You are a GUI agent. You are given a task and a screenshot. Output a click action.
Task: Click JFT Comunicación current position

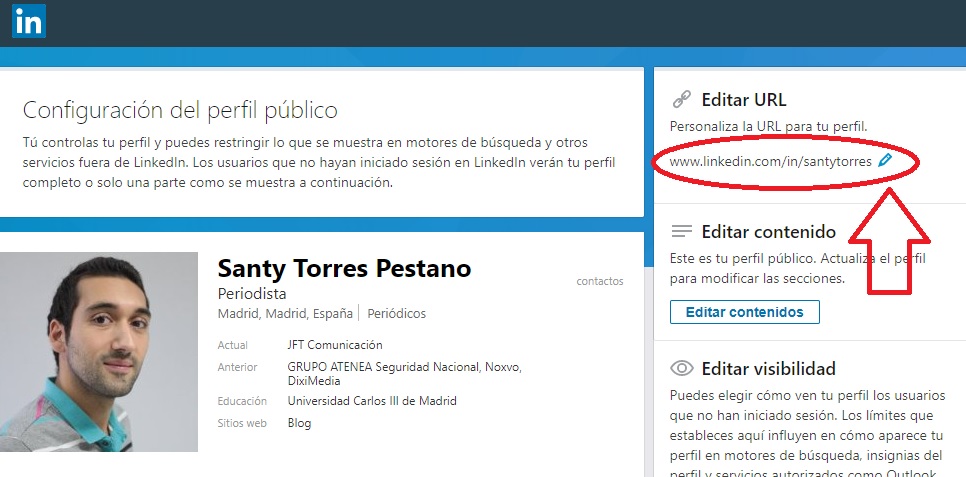tap(334, 345)
